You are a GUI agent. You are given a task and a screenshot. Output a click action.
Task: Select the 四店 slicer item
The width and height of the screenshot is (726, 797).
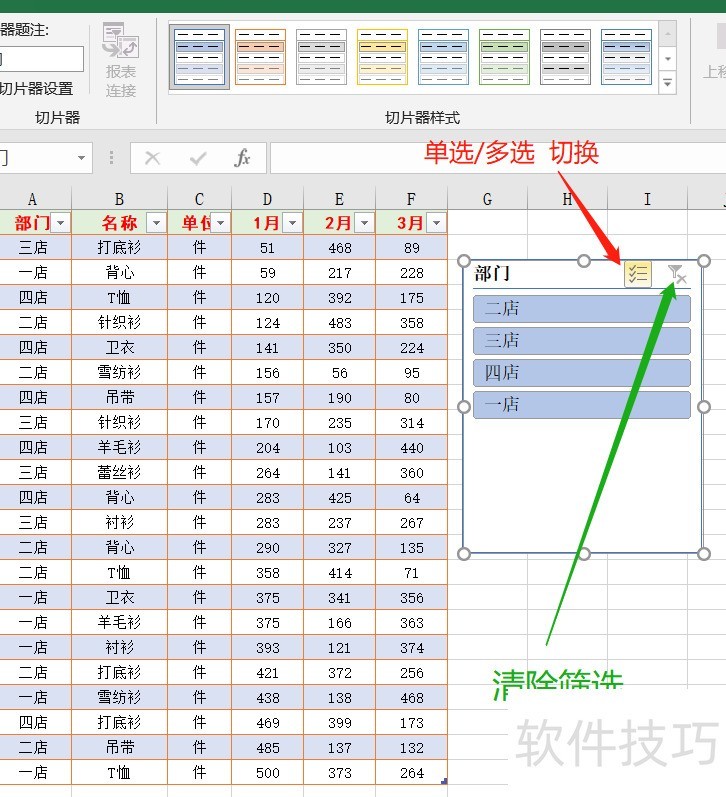click(582, 373)
